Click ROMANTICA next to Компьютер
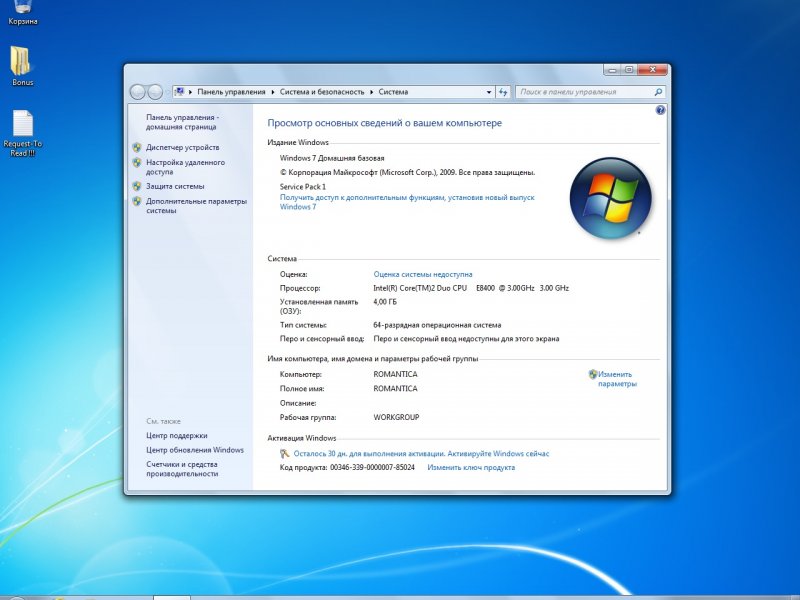Screen dimensions: 800x600 395,374
